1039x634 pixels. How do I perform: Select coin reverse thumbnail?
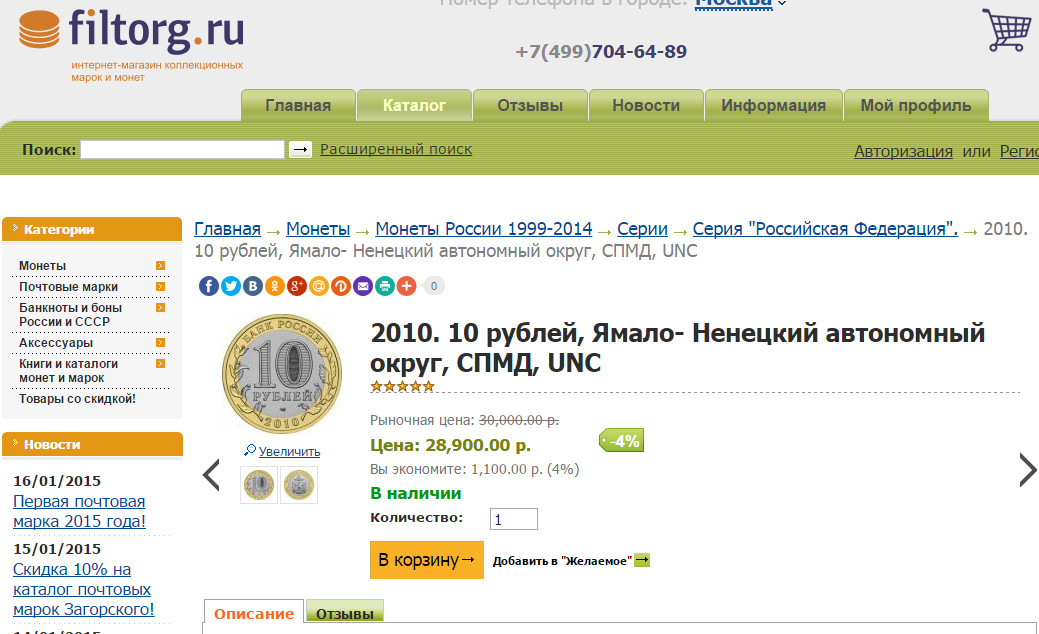click(x=299, y=484)
